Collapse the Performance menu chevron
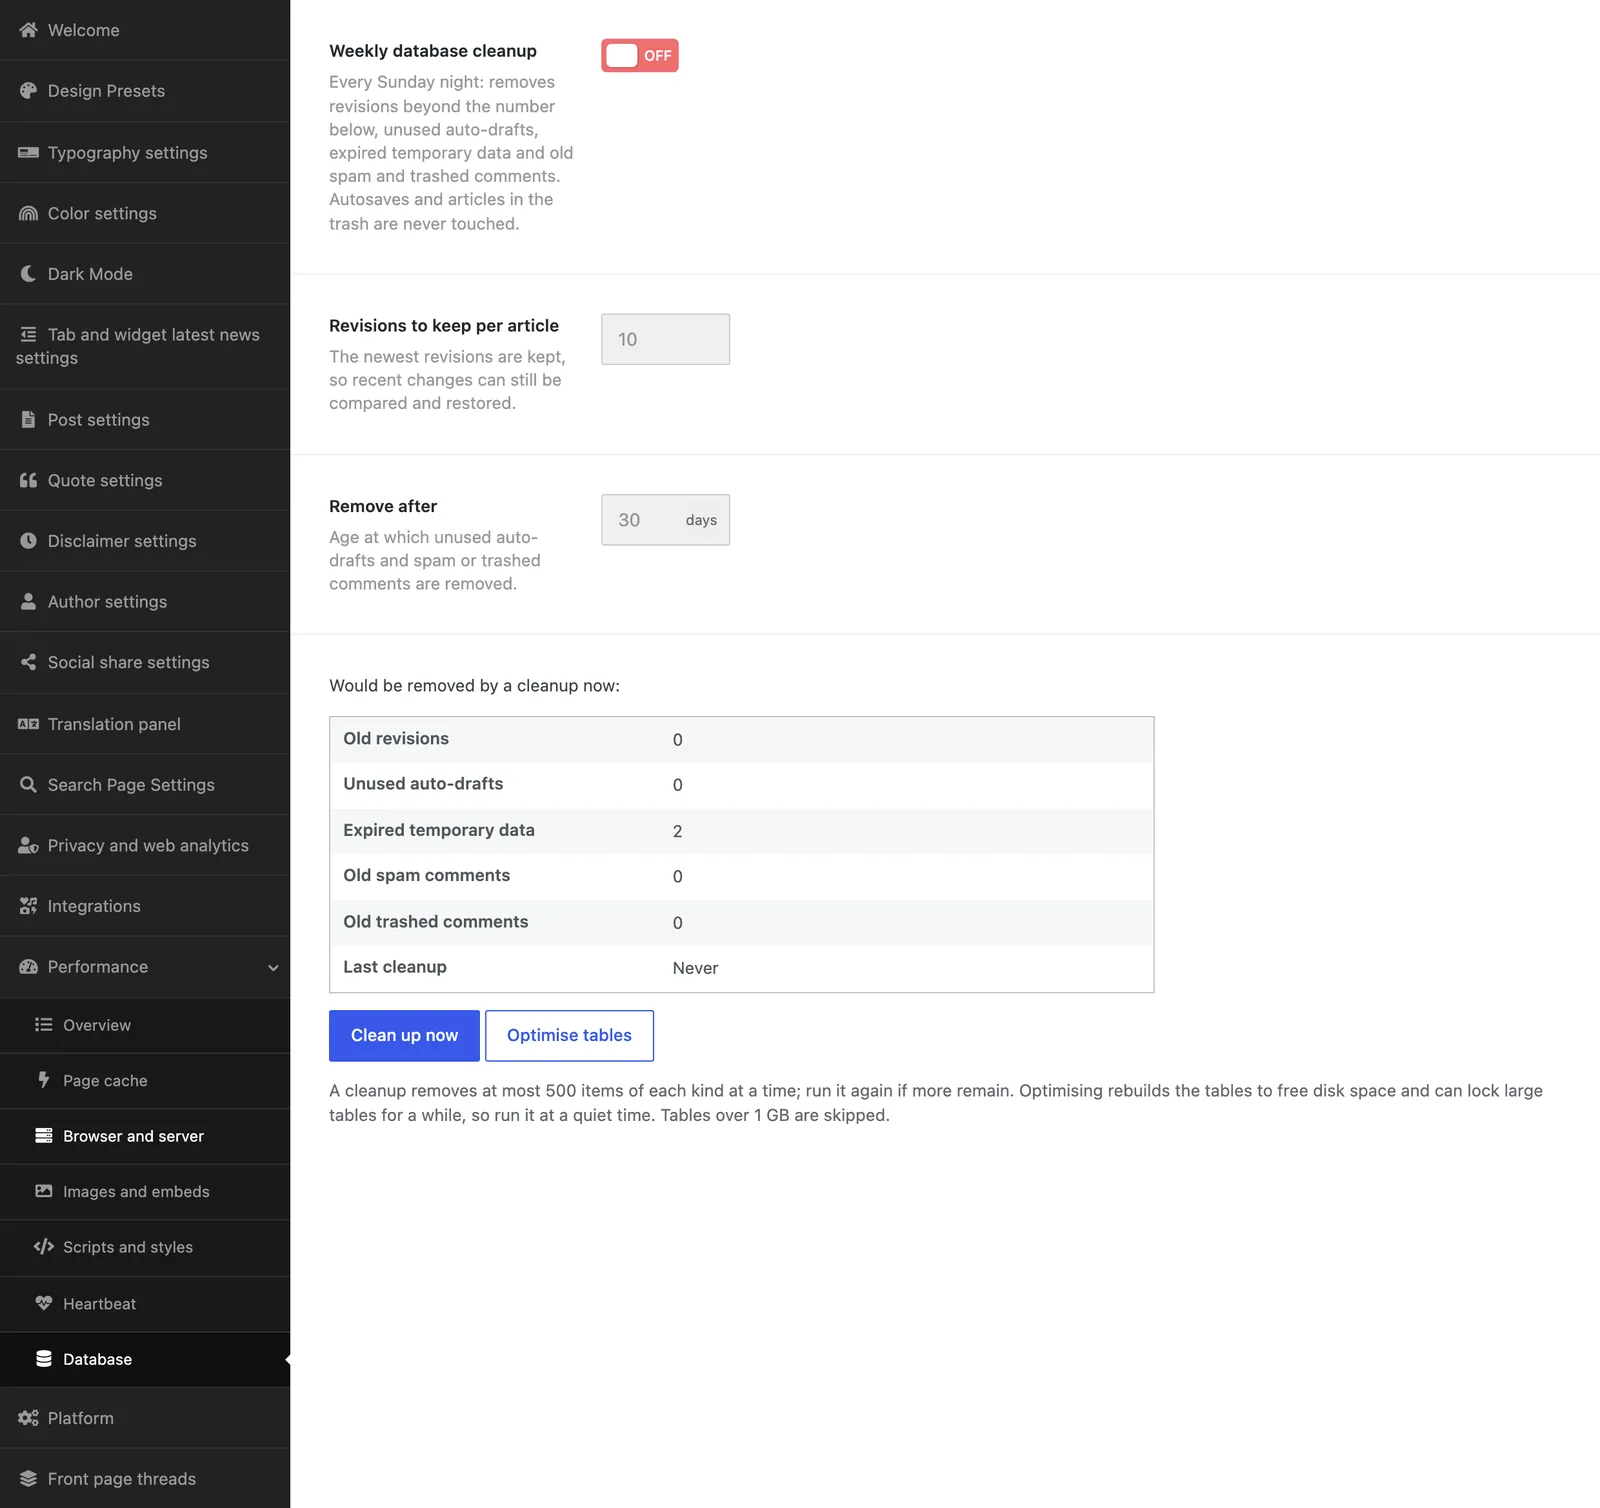The width and height of the screenshot is (1600, 1508). coord(273,968)
